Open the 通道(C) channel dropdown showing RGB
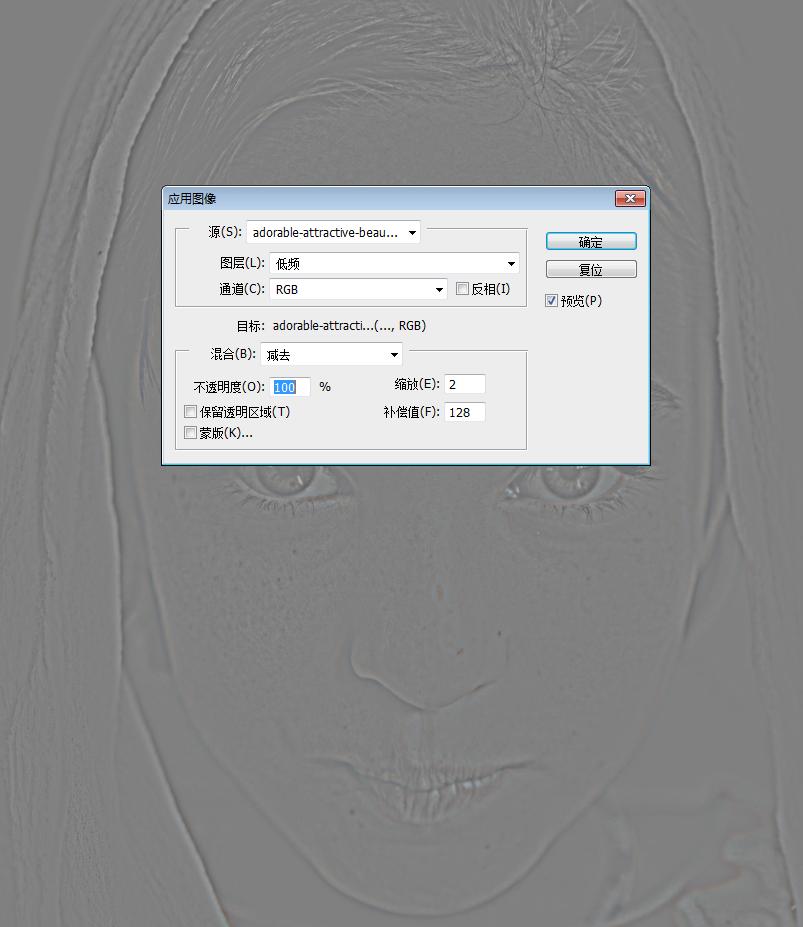803x927 pixels. tap(358, 289)
